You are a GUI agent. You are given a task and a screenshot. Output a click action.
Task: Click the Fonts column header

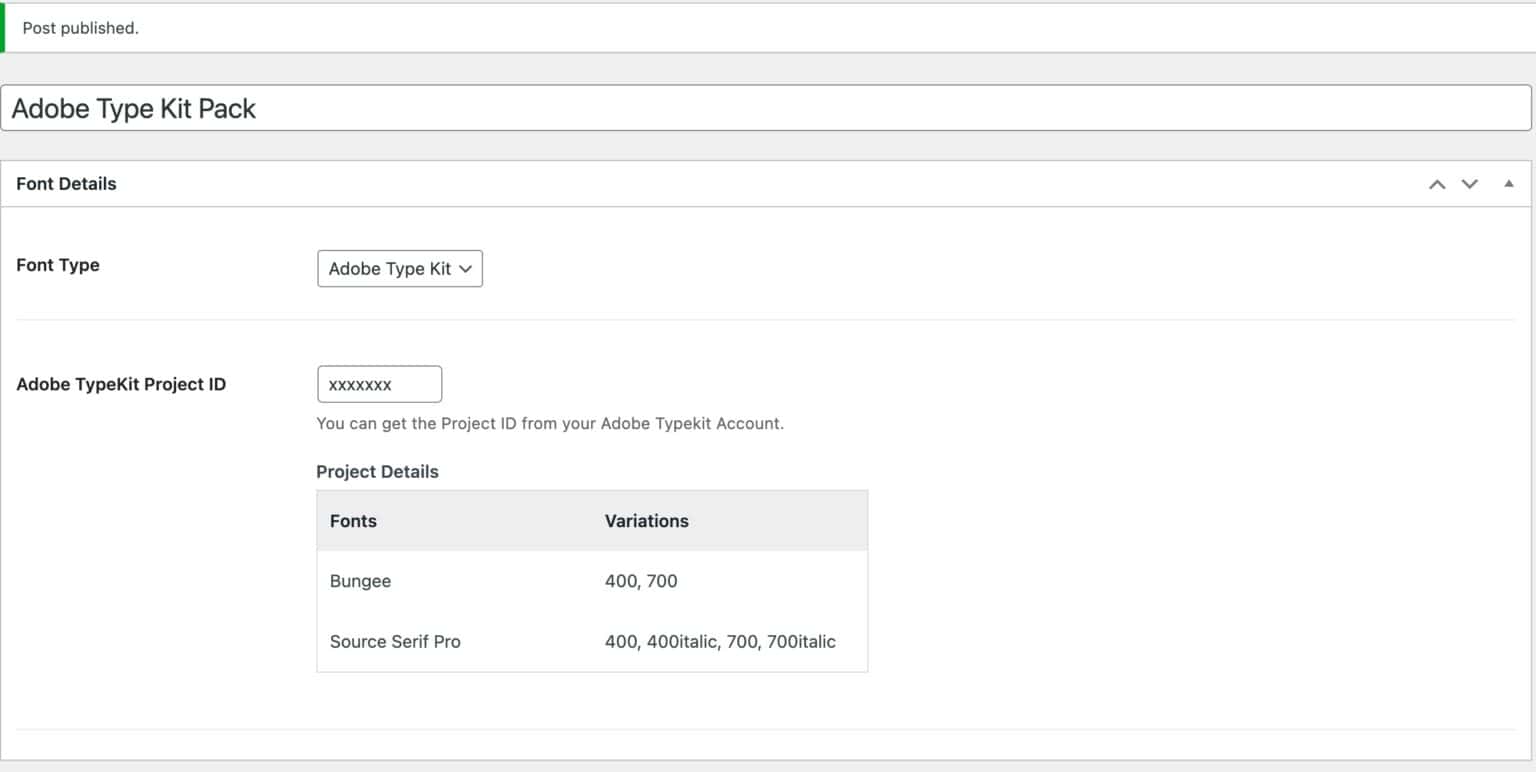click(352, 520)
